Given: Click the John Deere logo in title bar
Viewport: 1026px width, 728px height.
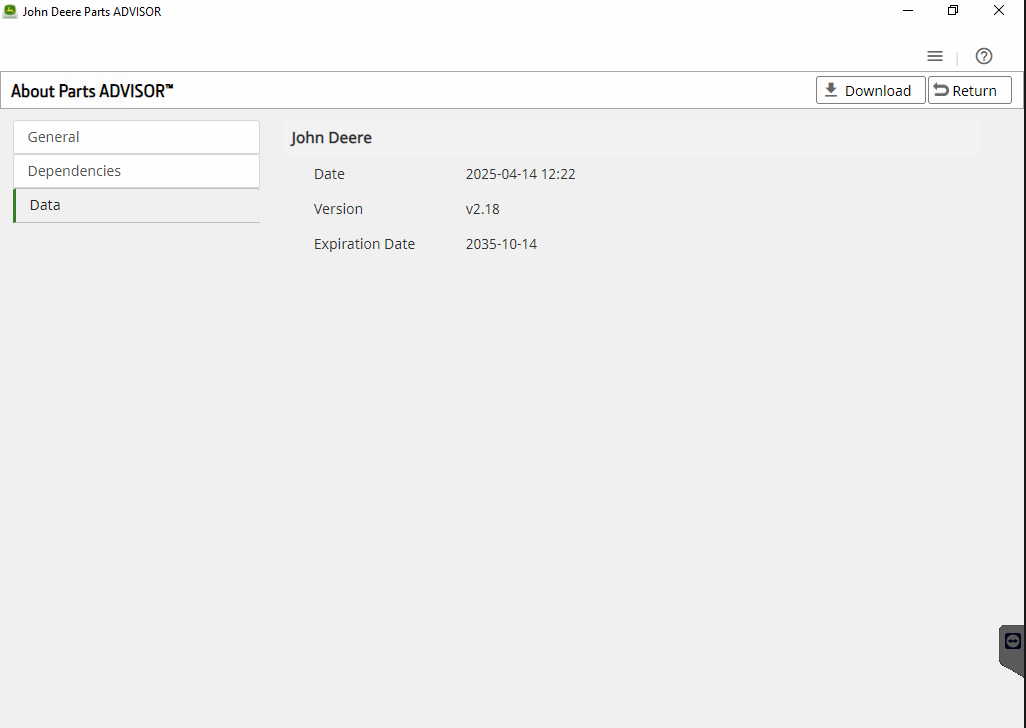Looking at the screenshot, I should 10,11.
